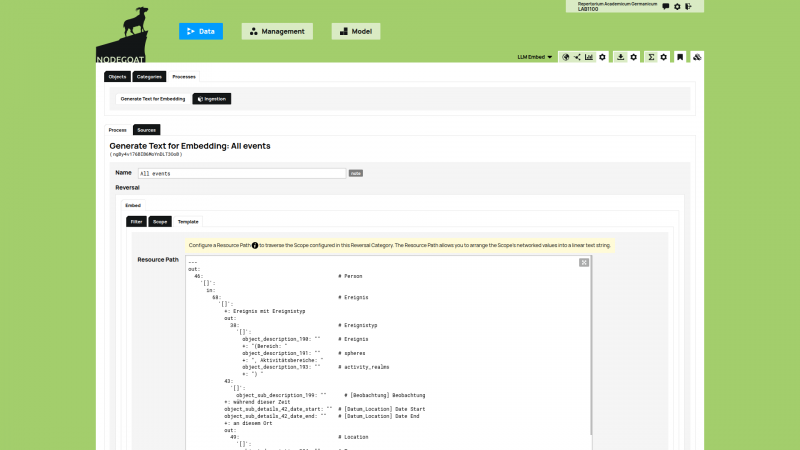800x450 pixels.
Task: Click the sigma analysis icon
Action: point(651,57)
